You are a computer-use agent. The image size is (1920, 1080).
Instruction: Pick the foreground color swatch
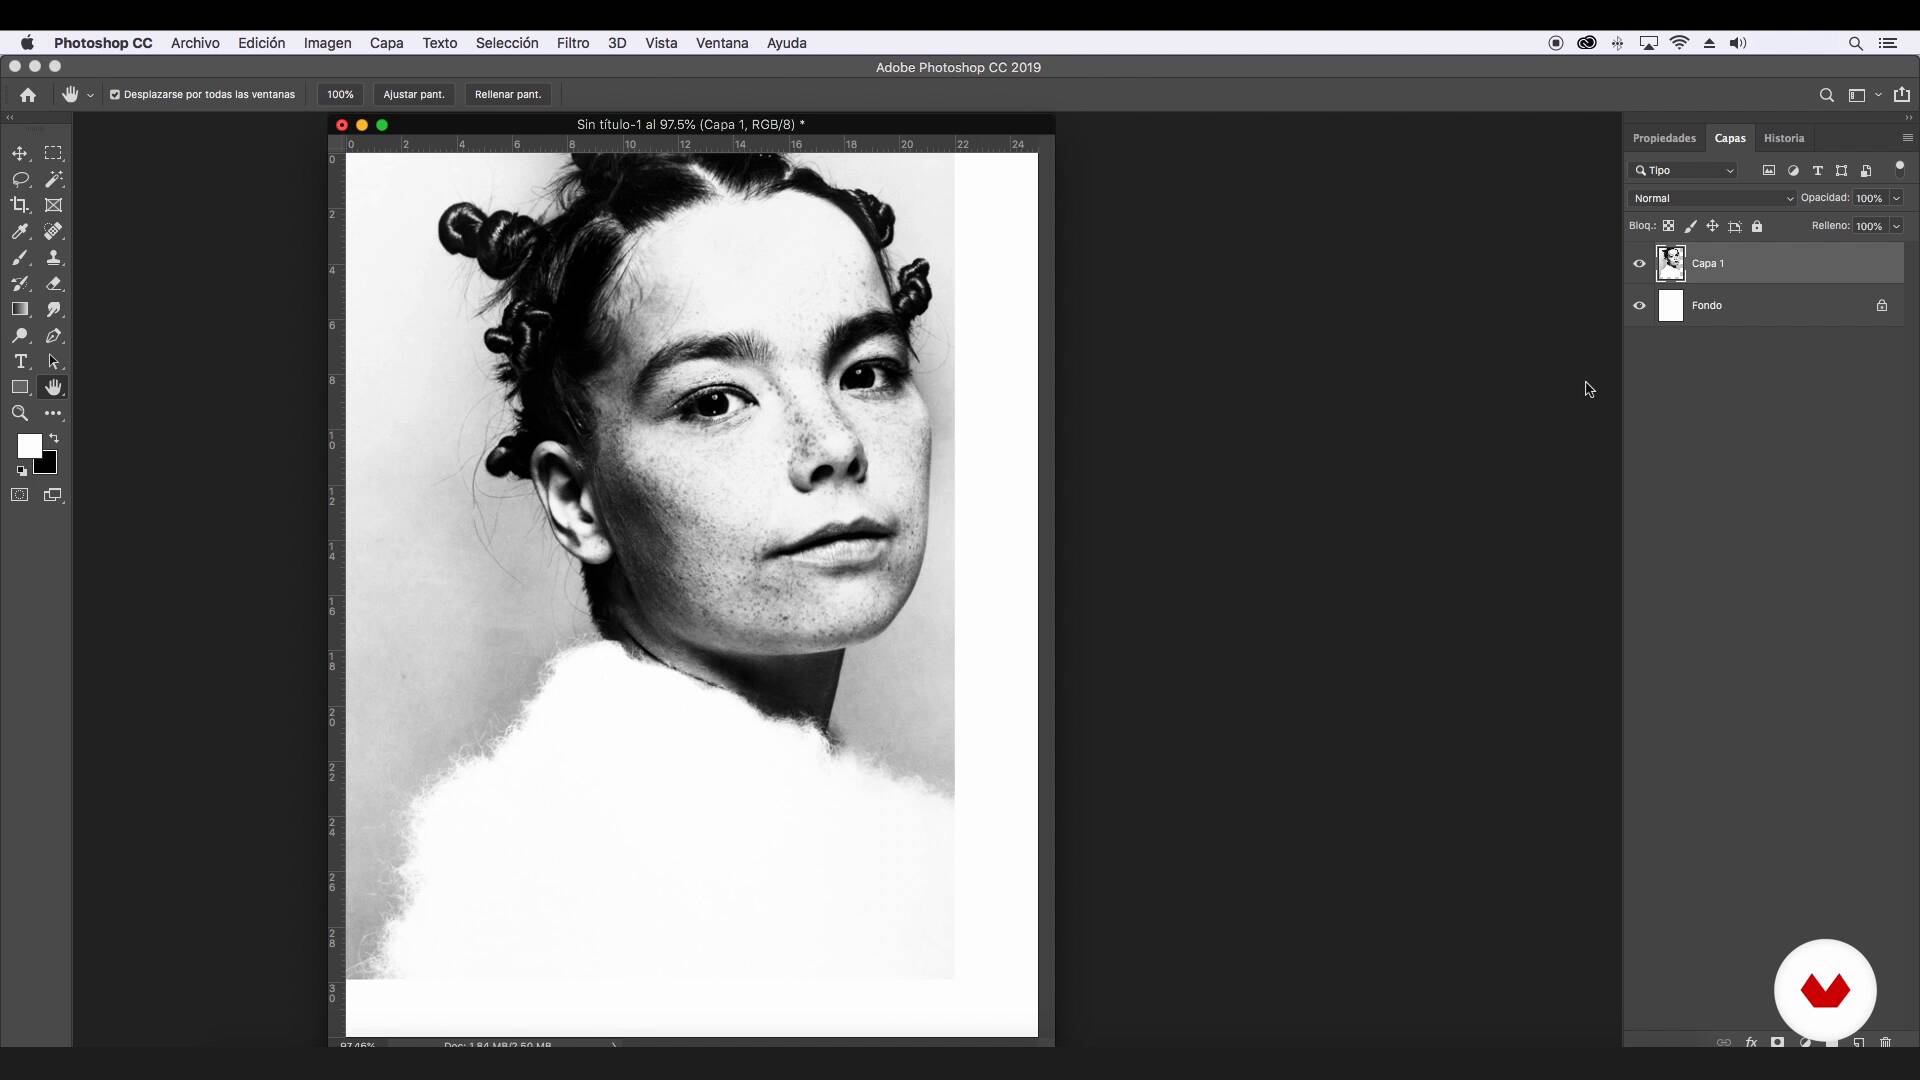29,445
